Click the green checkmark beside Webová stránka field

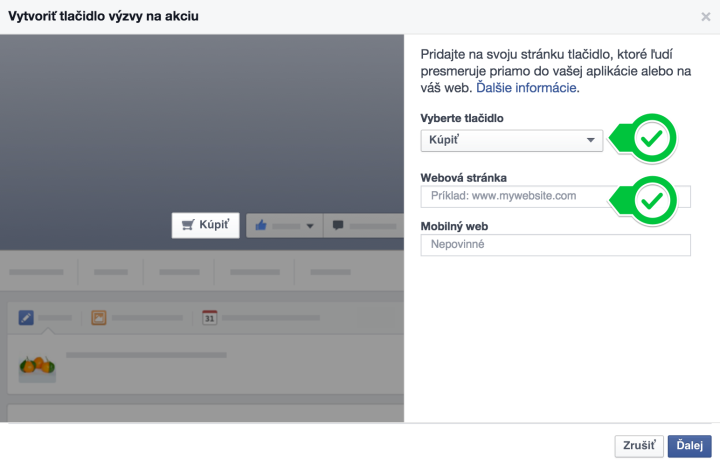[x=652, y=200]
